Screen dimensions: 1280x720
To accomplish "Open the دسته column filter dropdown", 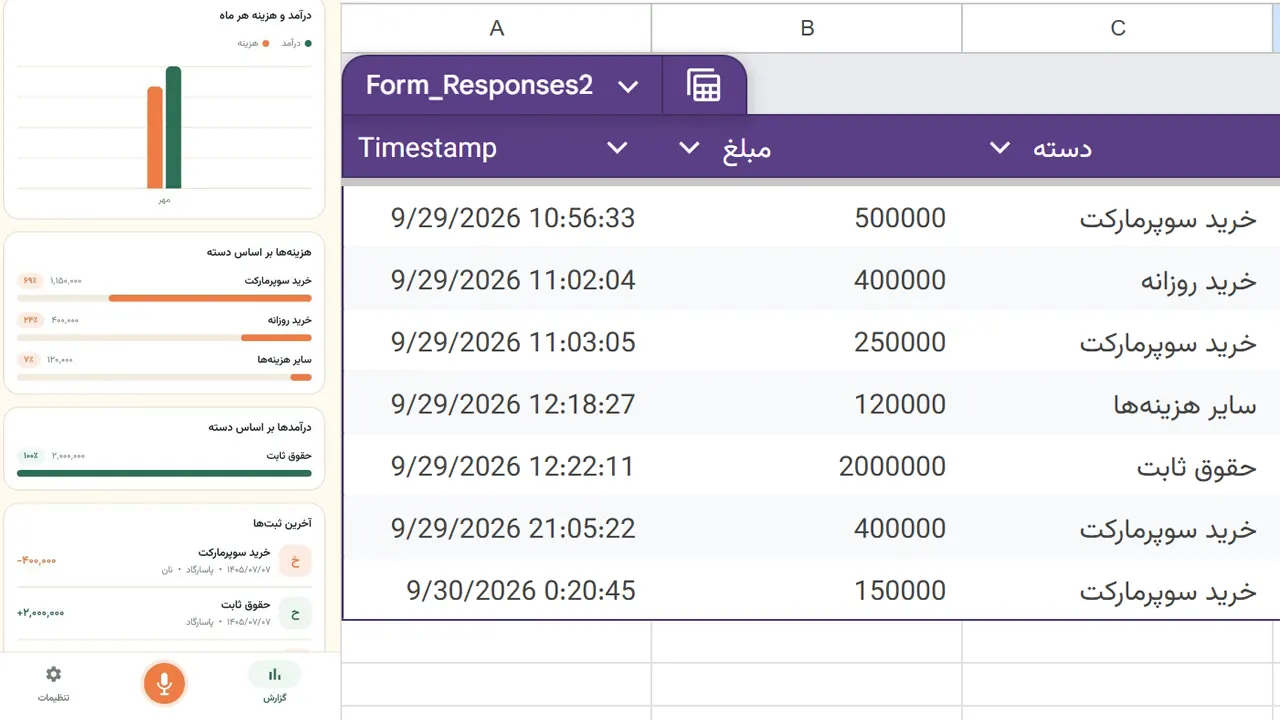I will pos(999,148).
